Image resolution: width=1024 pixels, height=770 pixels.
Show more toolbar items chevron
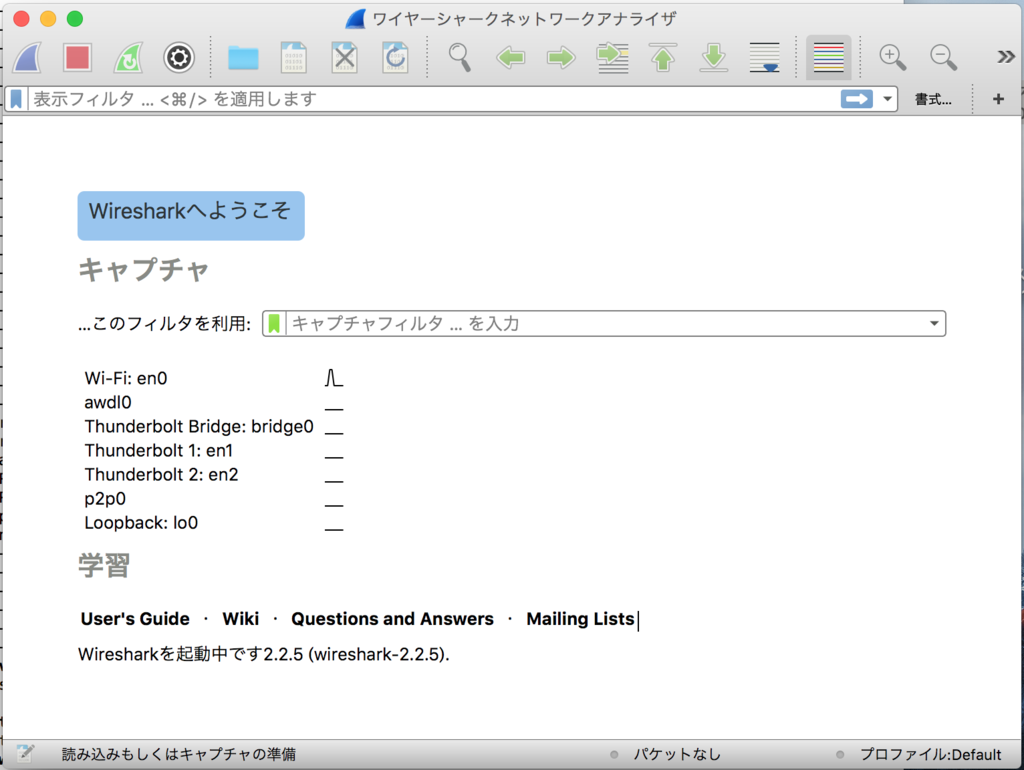(1005, 57)
